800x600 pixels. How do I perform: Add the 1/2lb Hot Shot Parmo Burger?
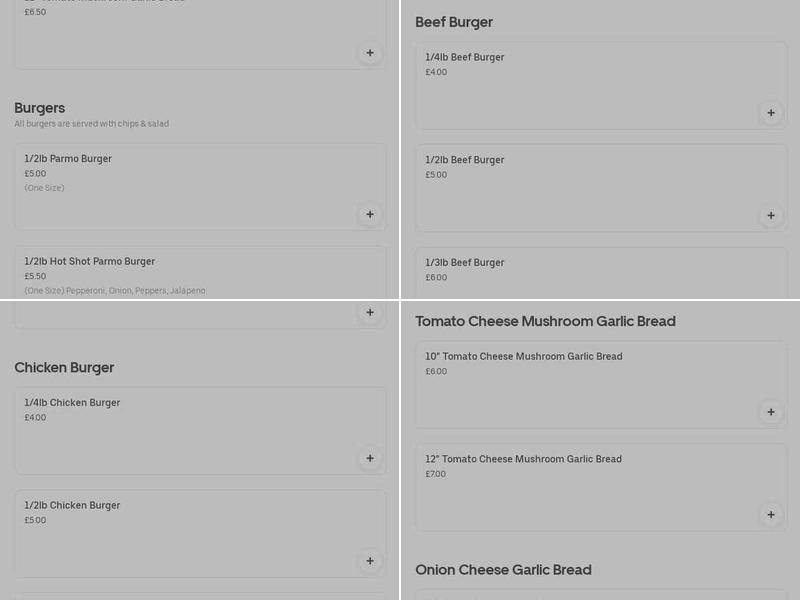[x=370, y=312]
